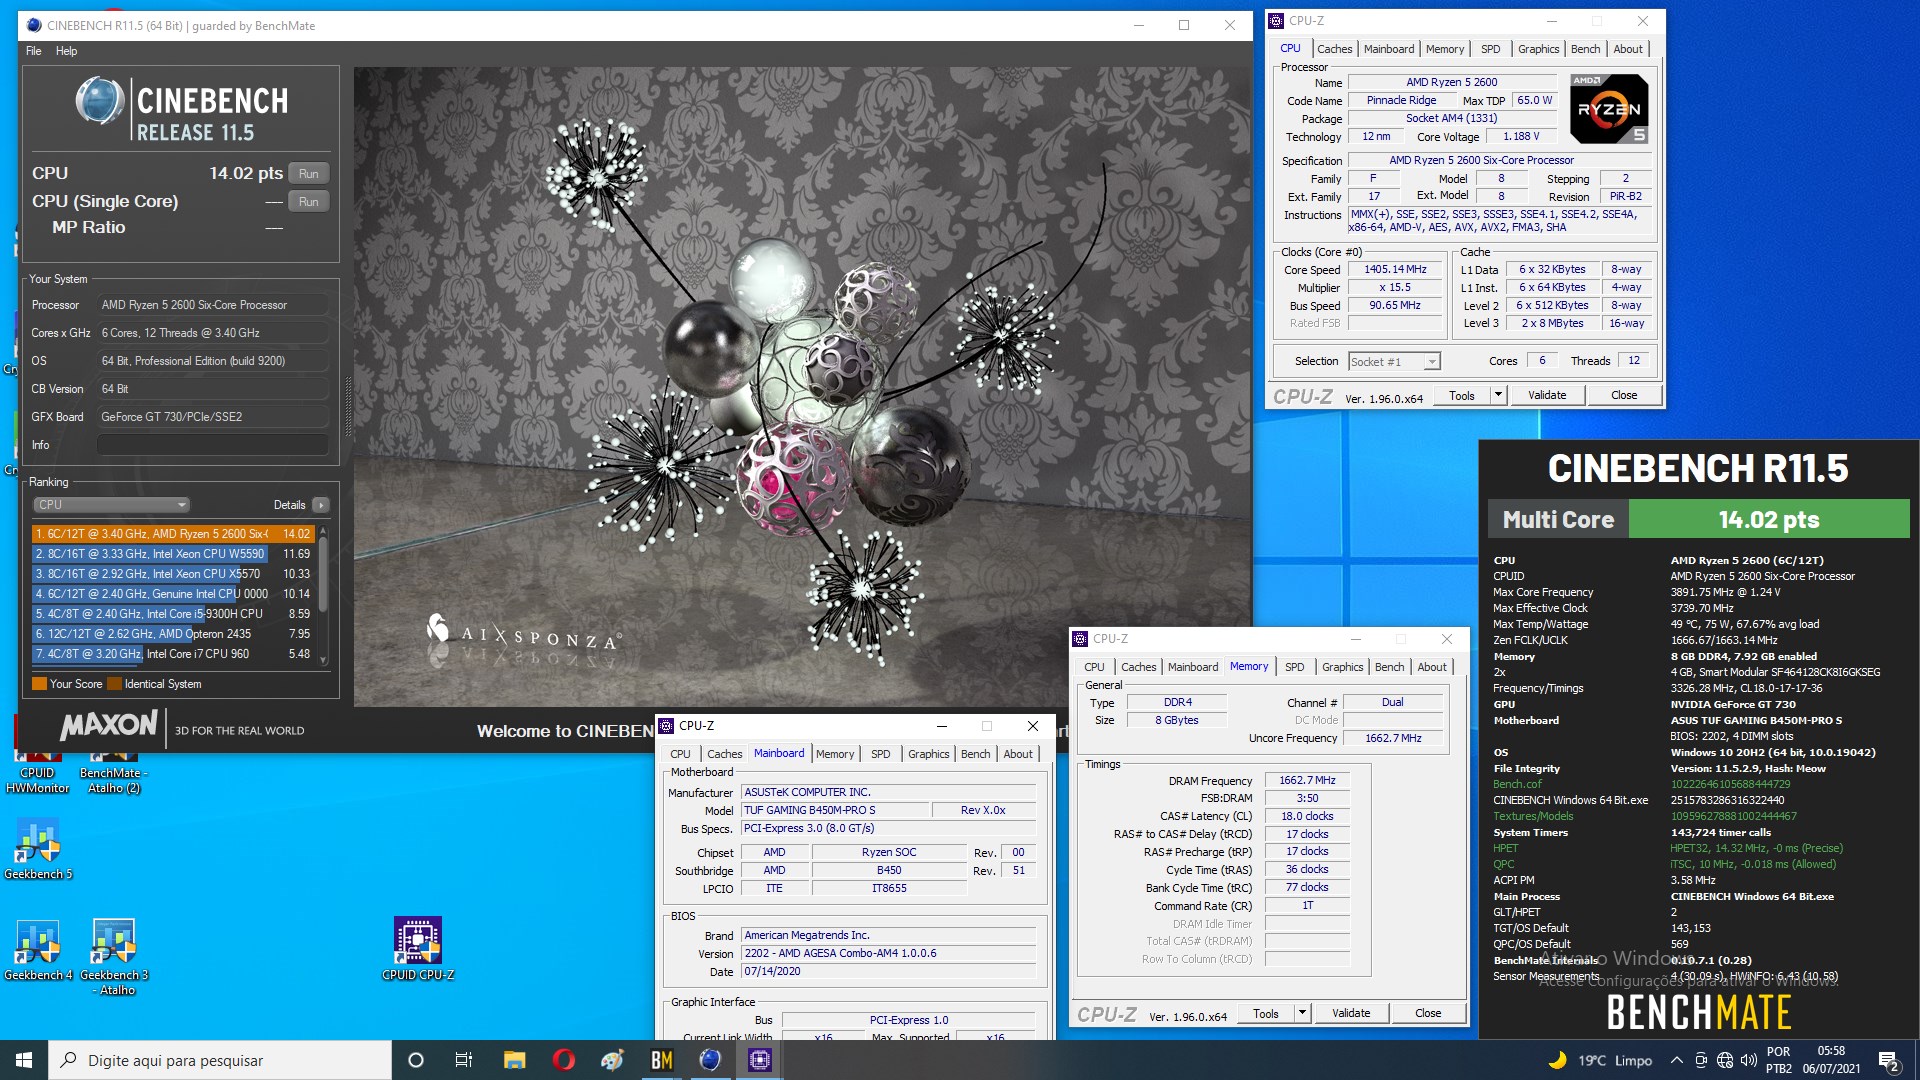This screenshot has height=1080, width=1920.
Task: Switch to CPU tab in Mainboard CPU-Z window
Action: click(680, 754)
